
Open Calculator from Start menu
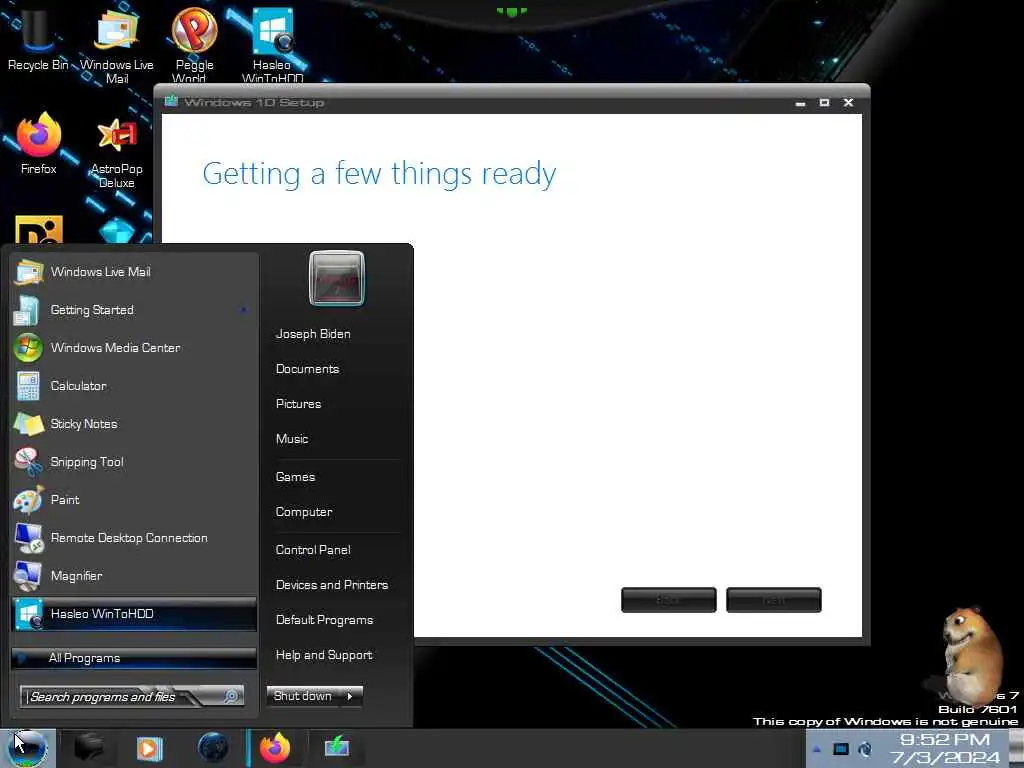[x=135, y=386]
